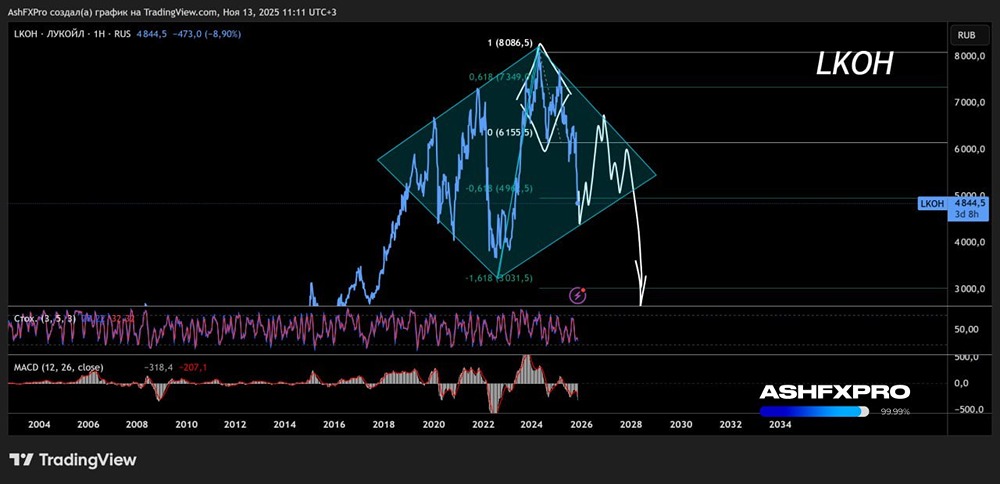Click the 8000,0 price axis label
The height and width of the screenshot is (484, 1000).
pyautogui.click(x=969, y=56)
